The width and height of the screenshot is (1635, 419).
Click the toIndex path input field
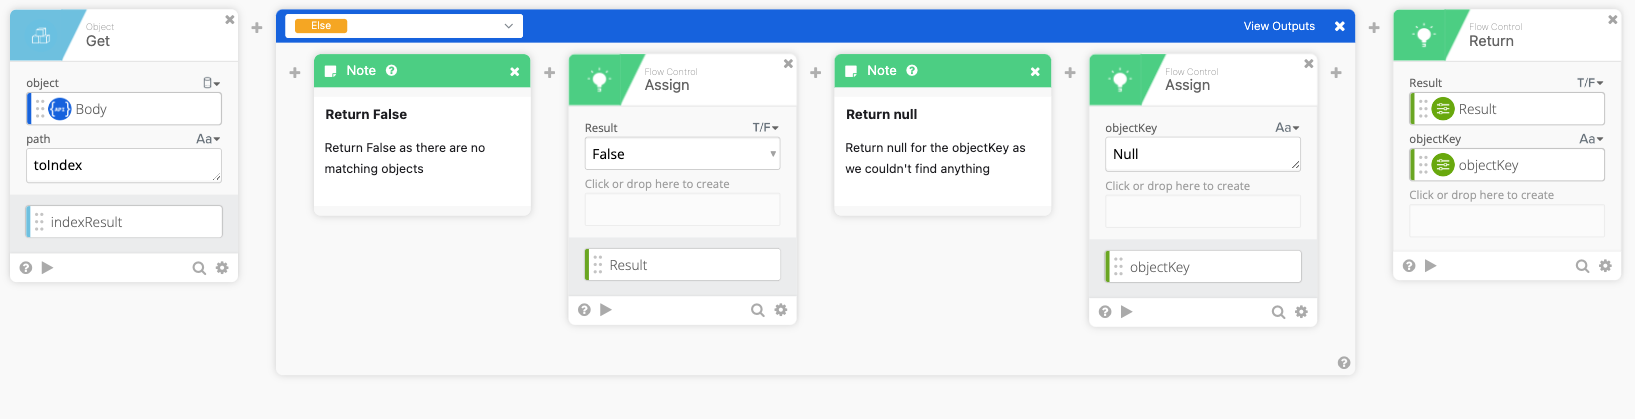(124, 165)
